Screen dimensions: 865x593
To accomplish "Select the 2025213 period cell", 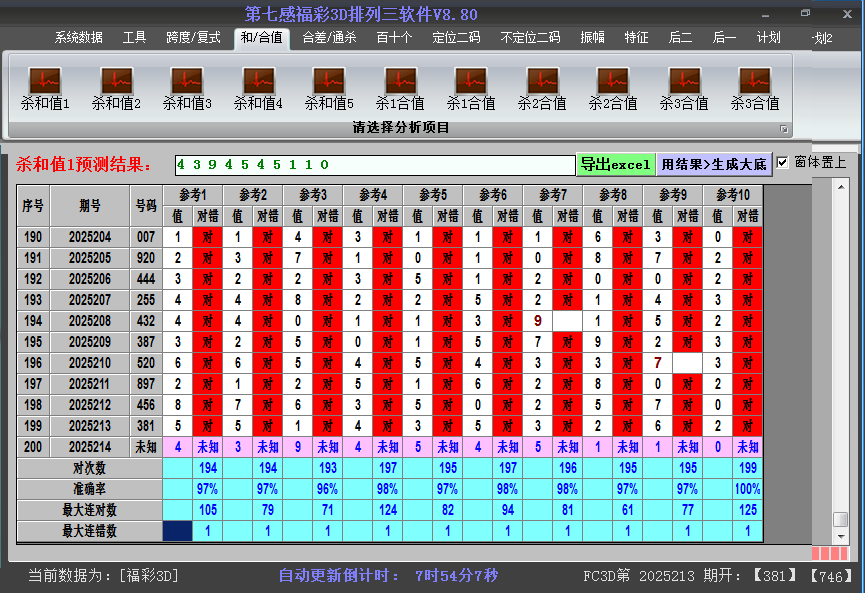I will (90, 426).
